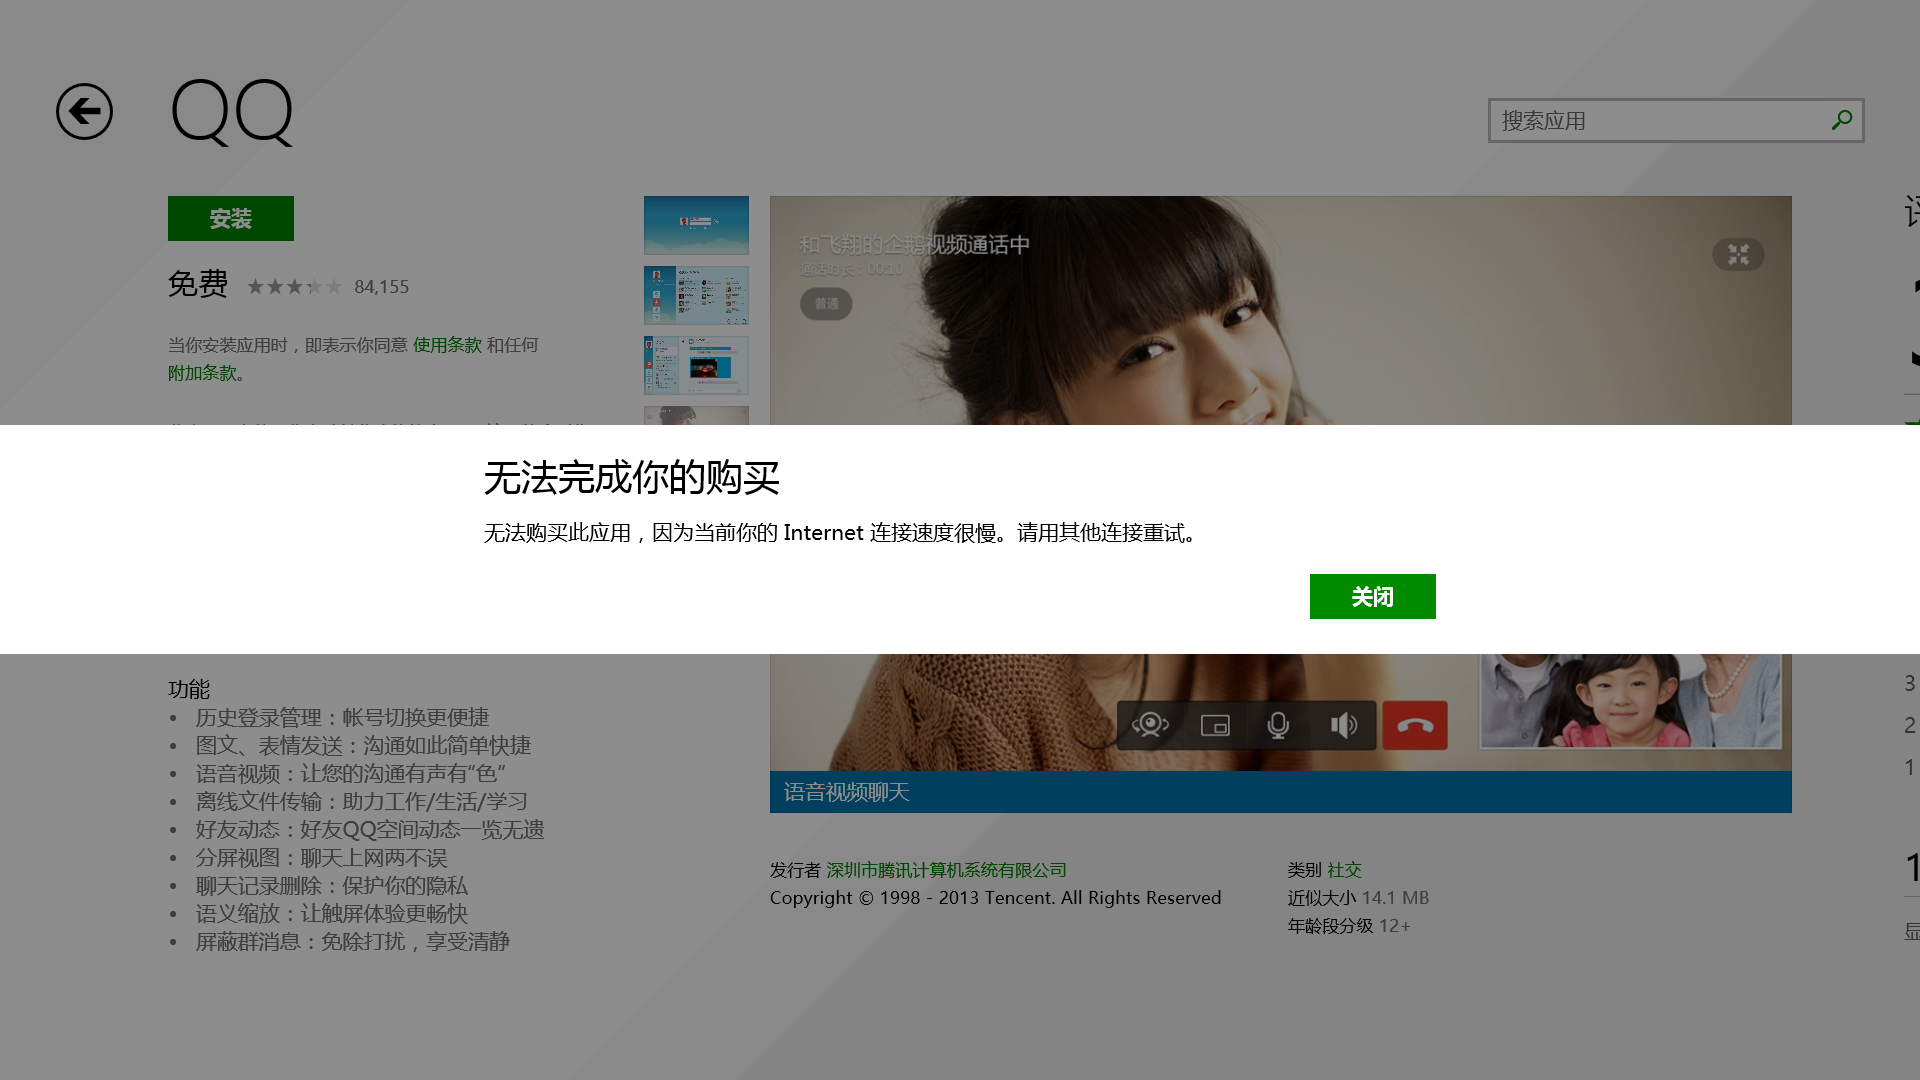The height and width of the screenshot is (1080, 1920).
Task: Click the 84,155 ratings count
Action: pos(381,287)
